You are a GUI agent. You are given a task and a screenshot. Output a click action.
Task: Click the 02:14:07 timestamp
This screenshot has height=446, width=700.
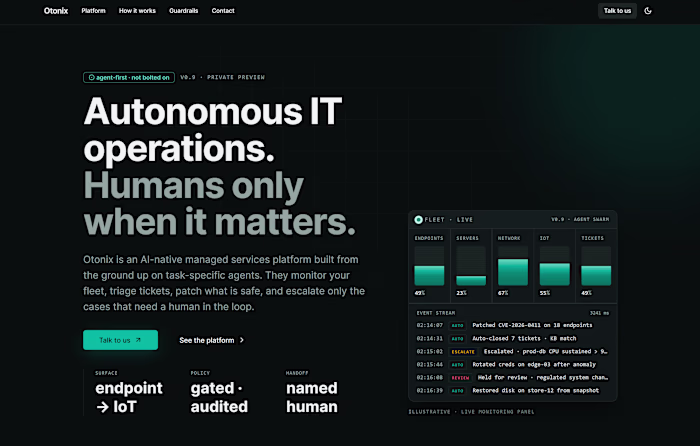click(429, 325)
